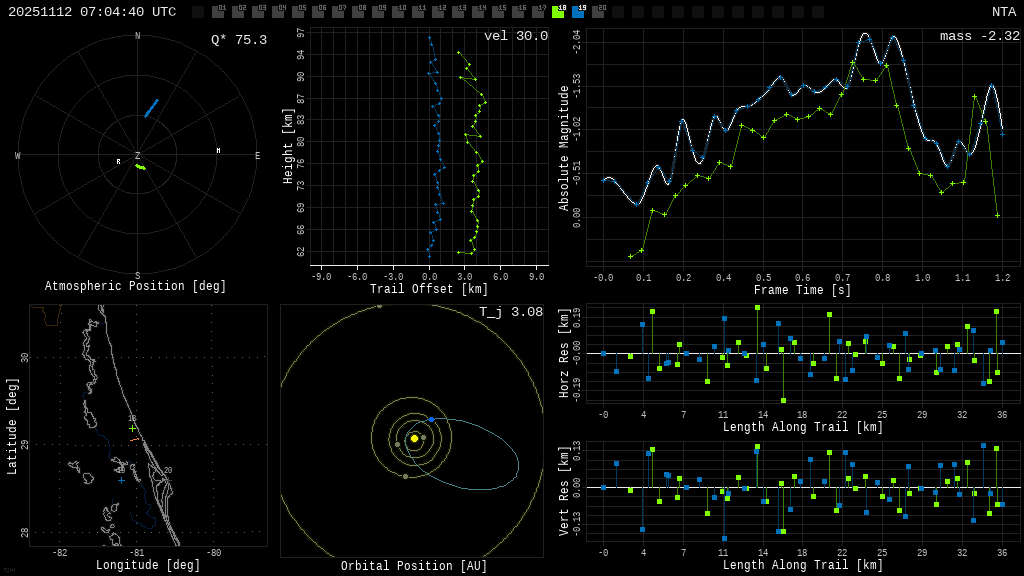
Task: Click the green camera 18 indicator box
Action: click(558, 12)
